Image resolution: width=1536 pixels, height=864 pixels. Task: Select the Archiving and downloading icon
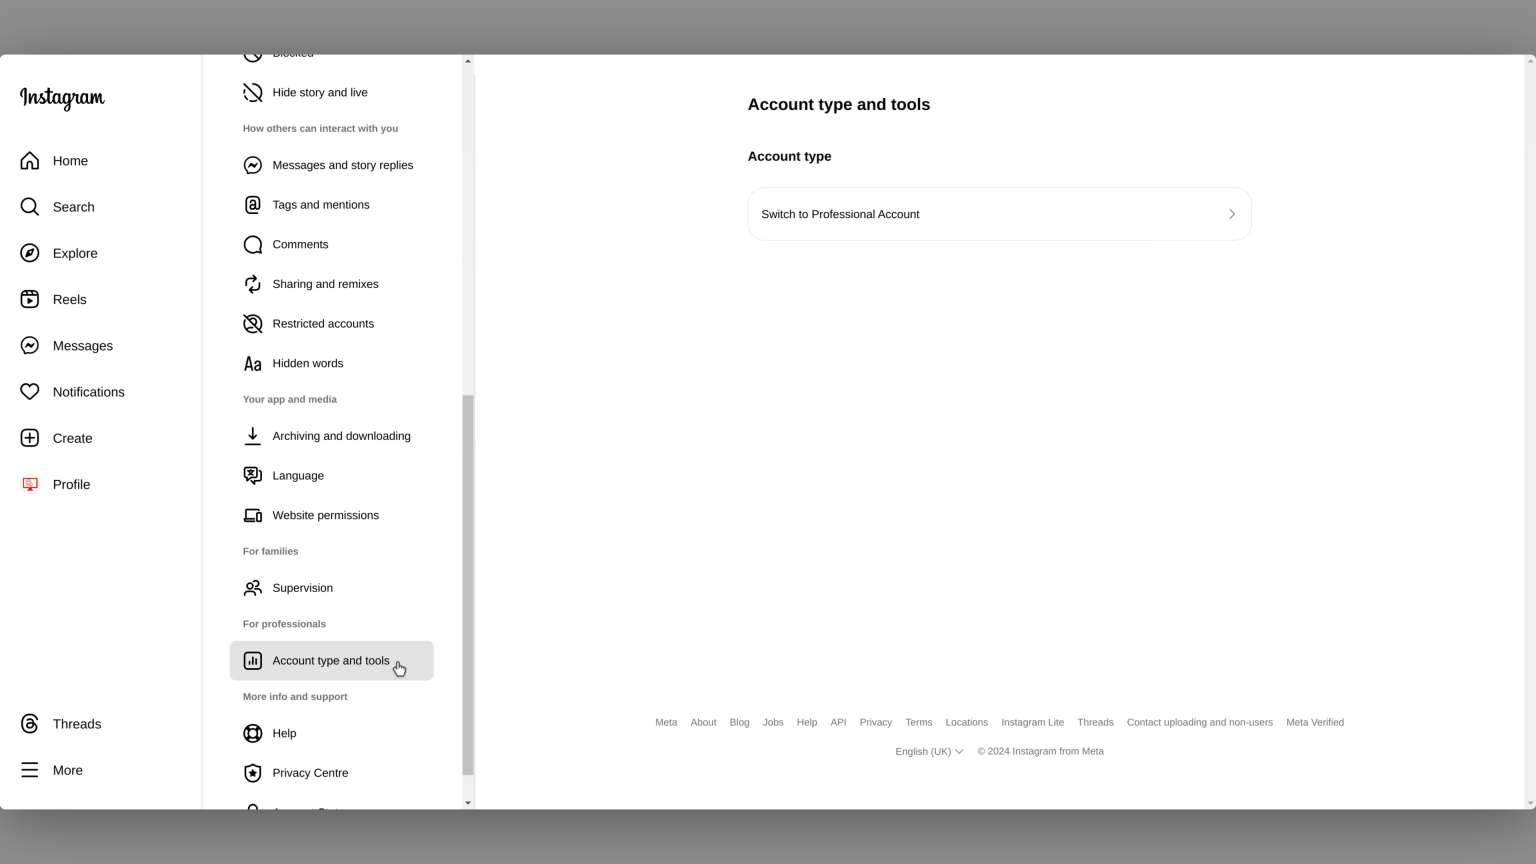[252, 436]
